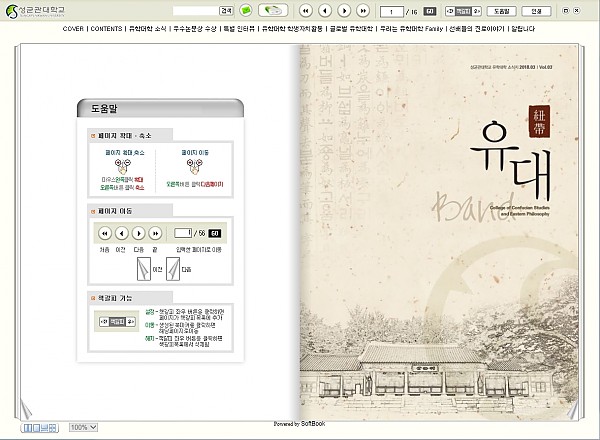Click the magazine cover page
The height and width of the screenshot is (440, 600).
pyautogui.click(x=439, y=232)
